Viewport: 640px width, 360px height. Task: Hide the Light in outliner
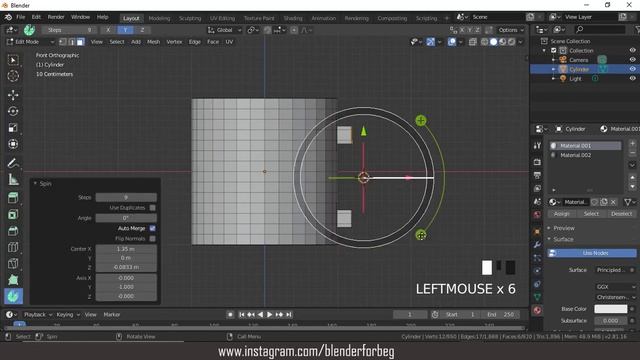pyautogui.click(x=632, y=78)
